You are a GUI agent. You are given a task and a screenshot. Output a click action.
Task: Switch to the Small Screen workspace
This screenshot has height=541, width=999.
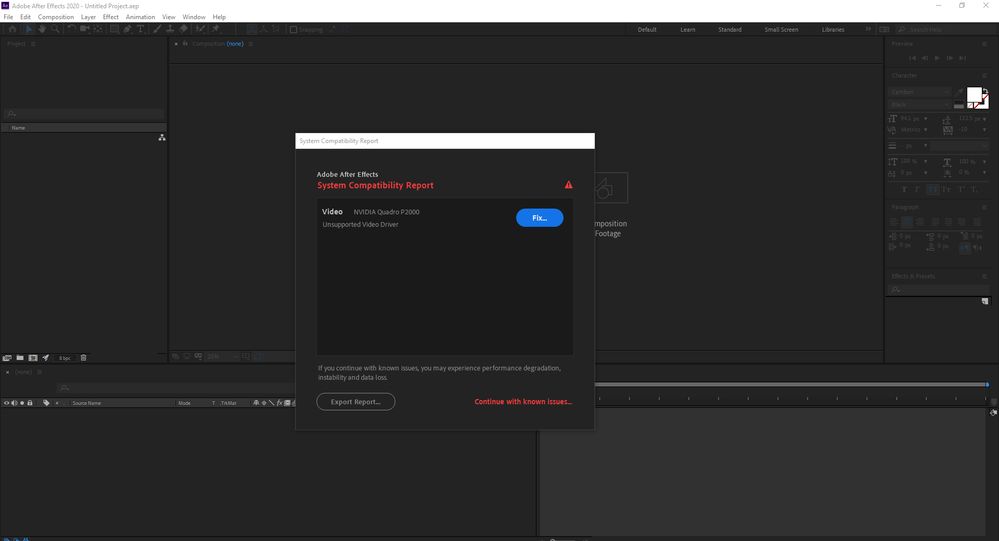pos(781,29)
